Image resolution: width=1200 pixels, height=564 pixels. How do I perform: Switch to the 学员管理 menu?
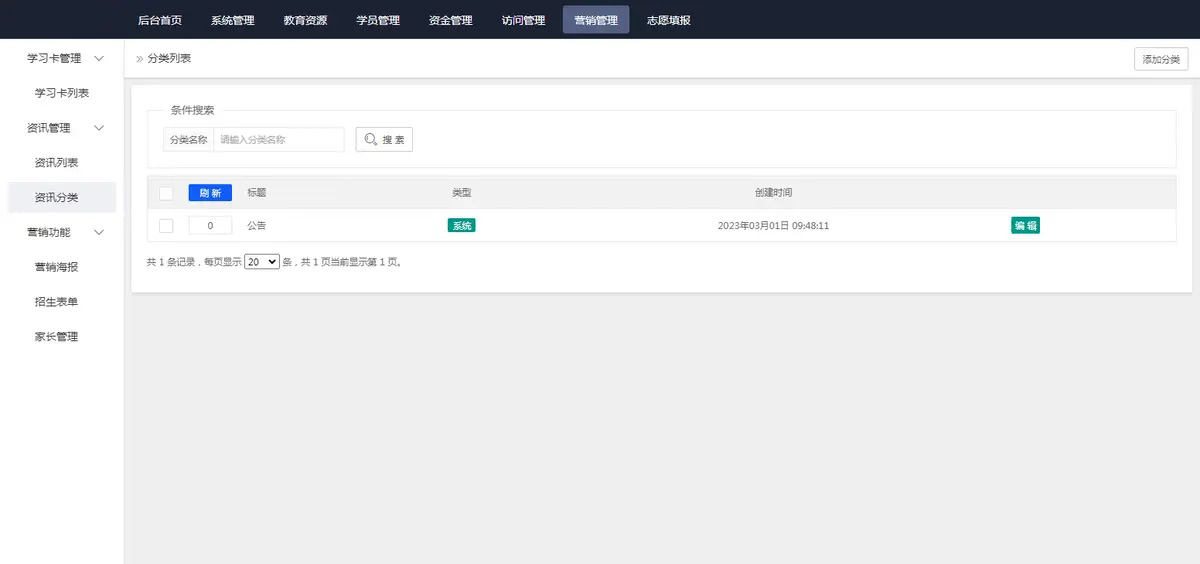(x=378, y=20)
